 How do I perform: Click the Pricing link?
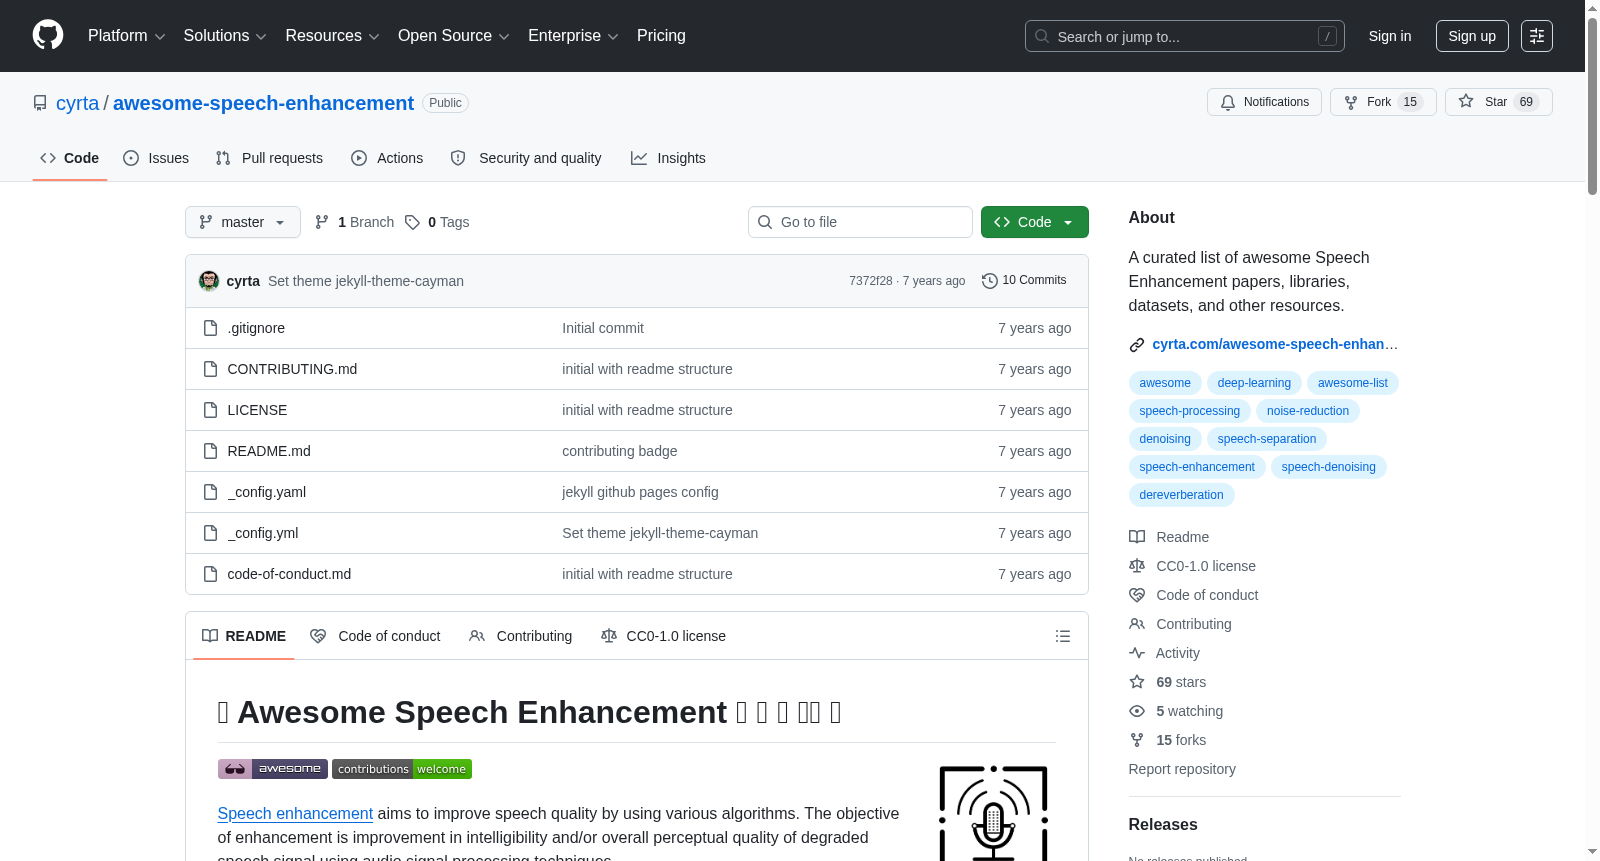point(661,36)
